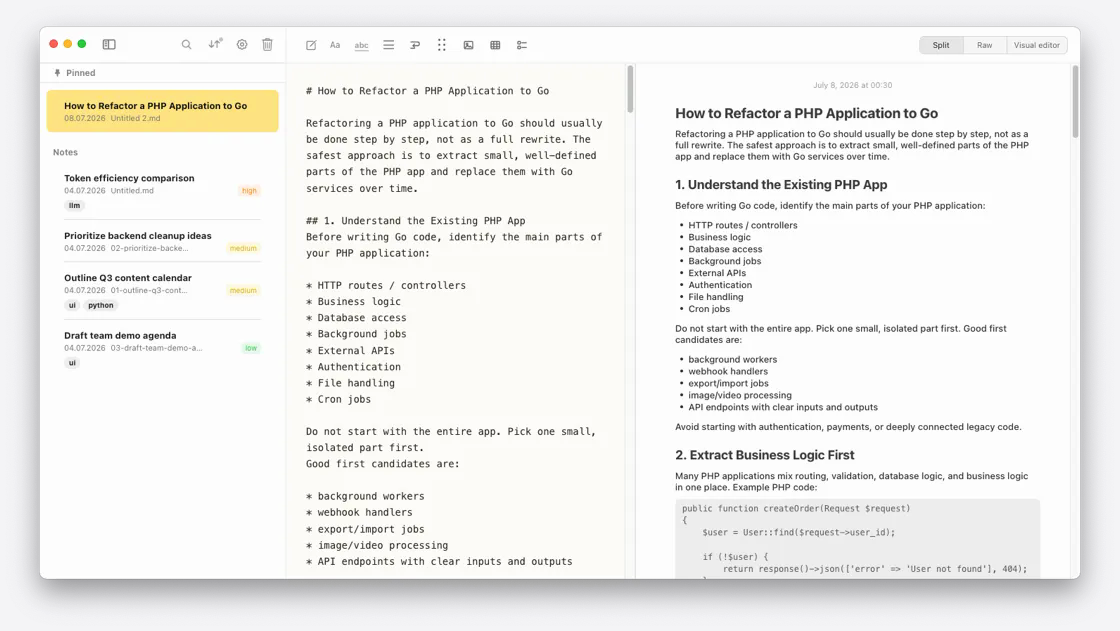Click preview bullet 'File handling'
Viewport: 1120px width, 631px height.
click(x=716, y=297)
